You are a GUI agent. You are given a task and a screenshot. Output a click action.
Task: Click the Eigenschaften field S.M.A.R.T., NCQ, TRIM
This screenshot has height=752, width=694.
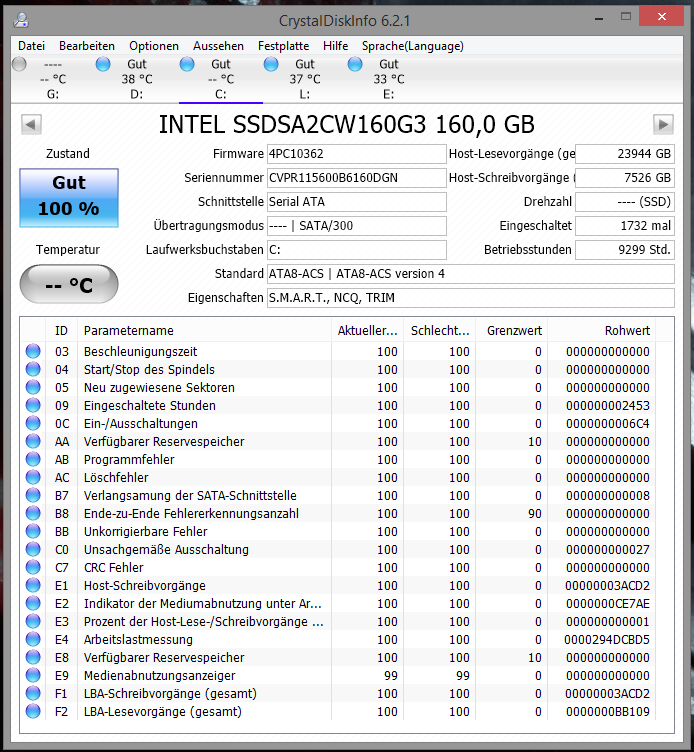pos(471,298)
